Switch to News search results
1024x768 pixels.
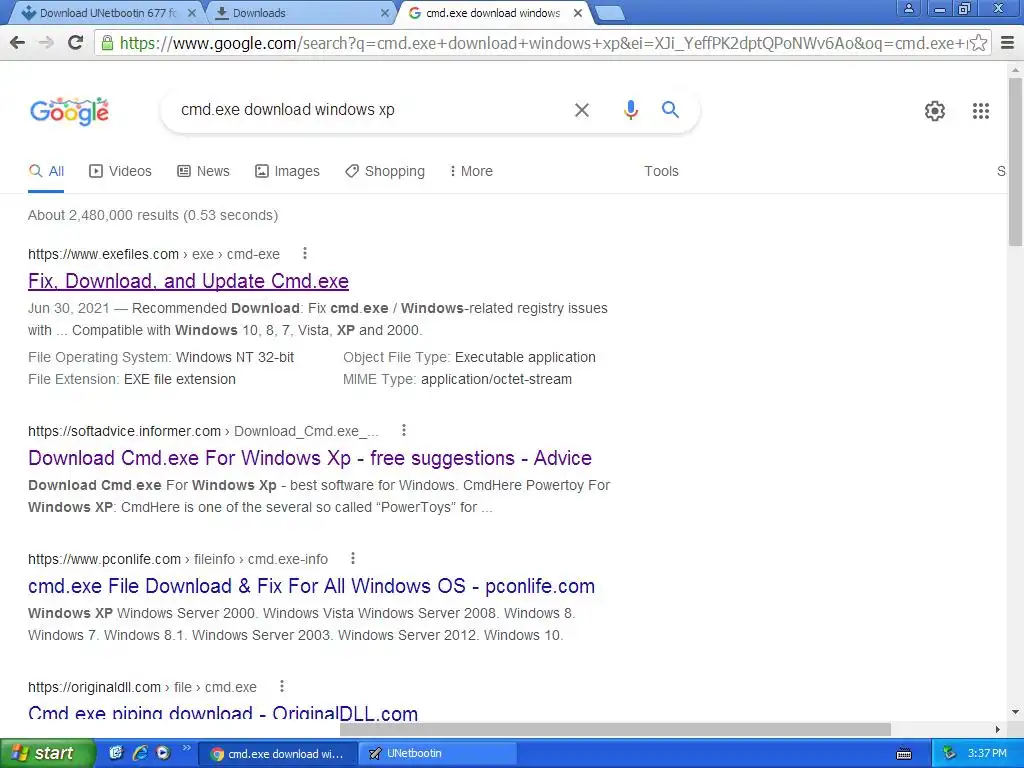point(203,171)
